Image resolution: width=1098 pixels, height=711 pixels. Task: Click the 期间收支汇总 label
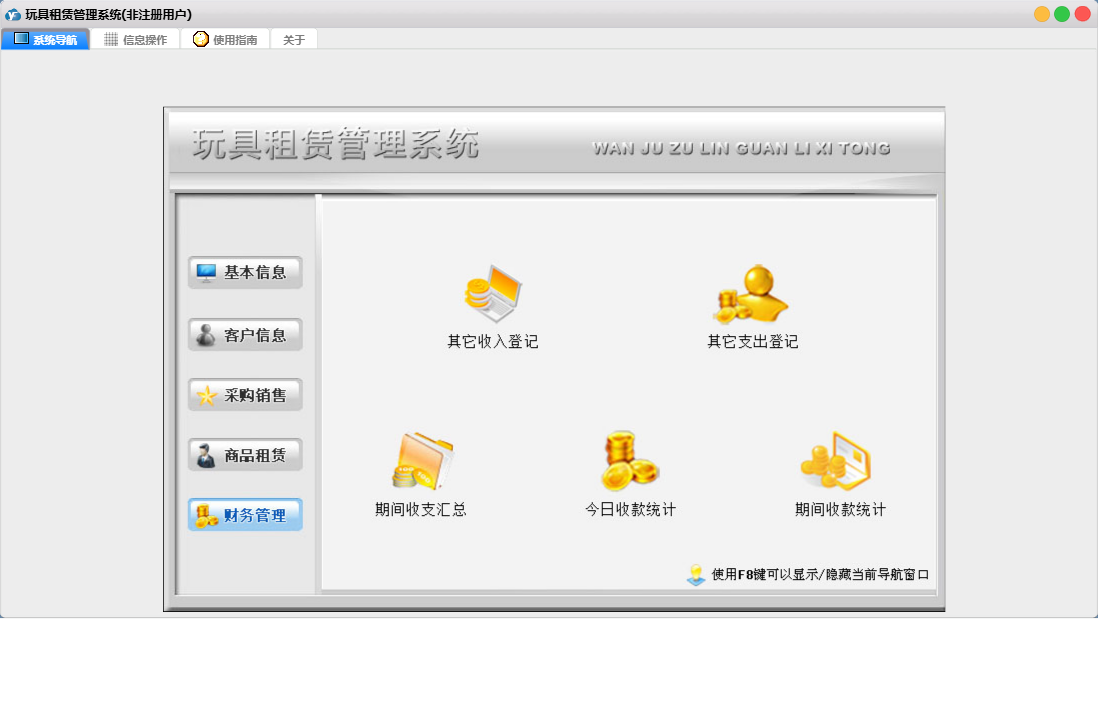pos(421,509)
